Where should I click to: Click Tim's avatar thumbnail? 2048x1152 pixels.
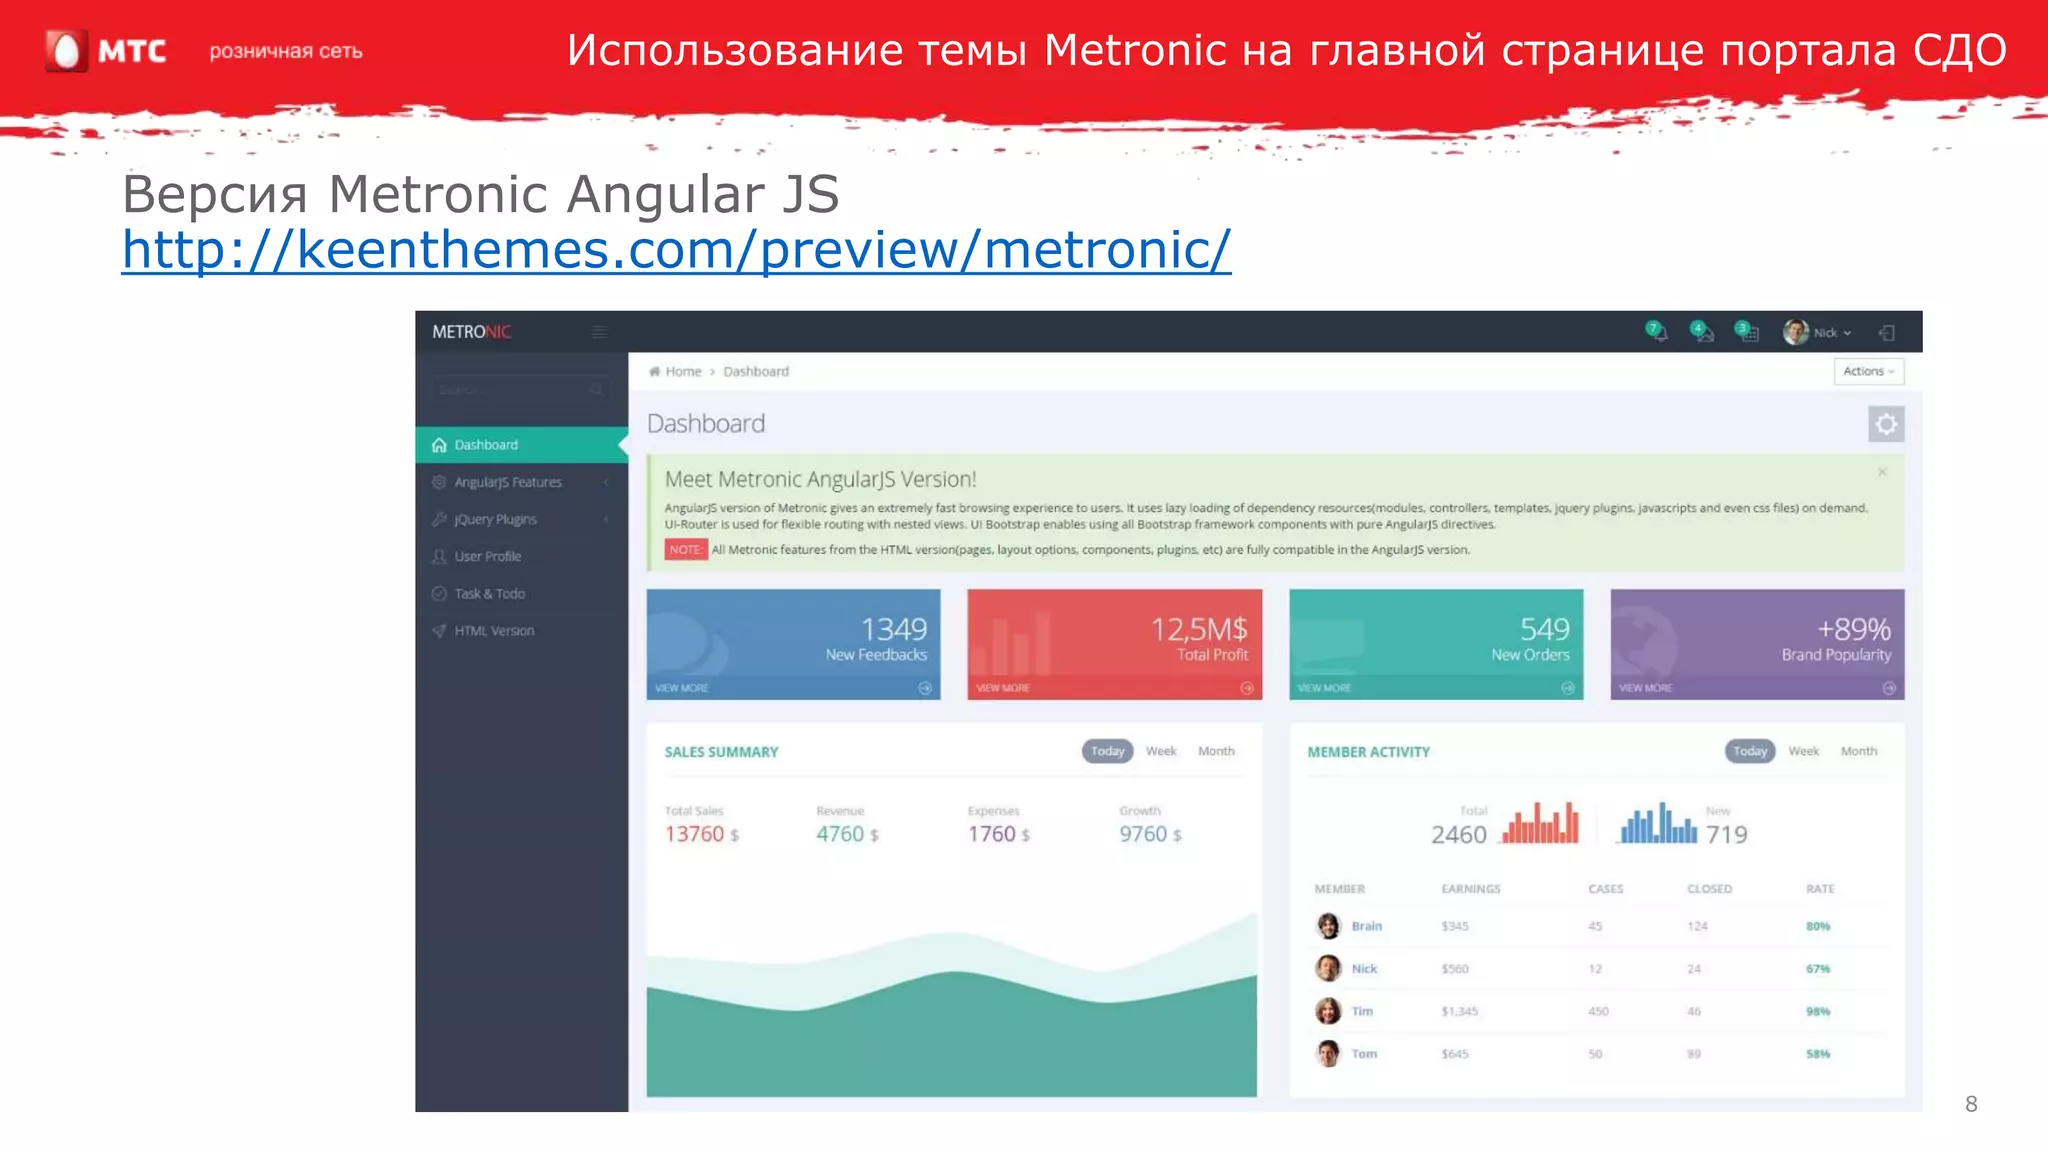click(x=1328, y=1011)
